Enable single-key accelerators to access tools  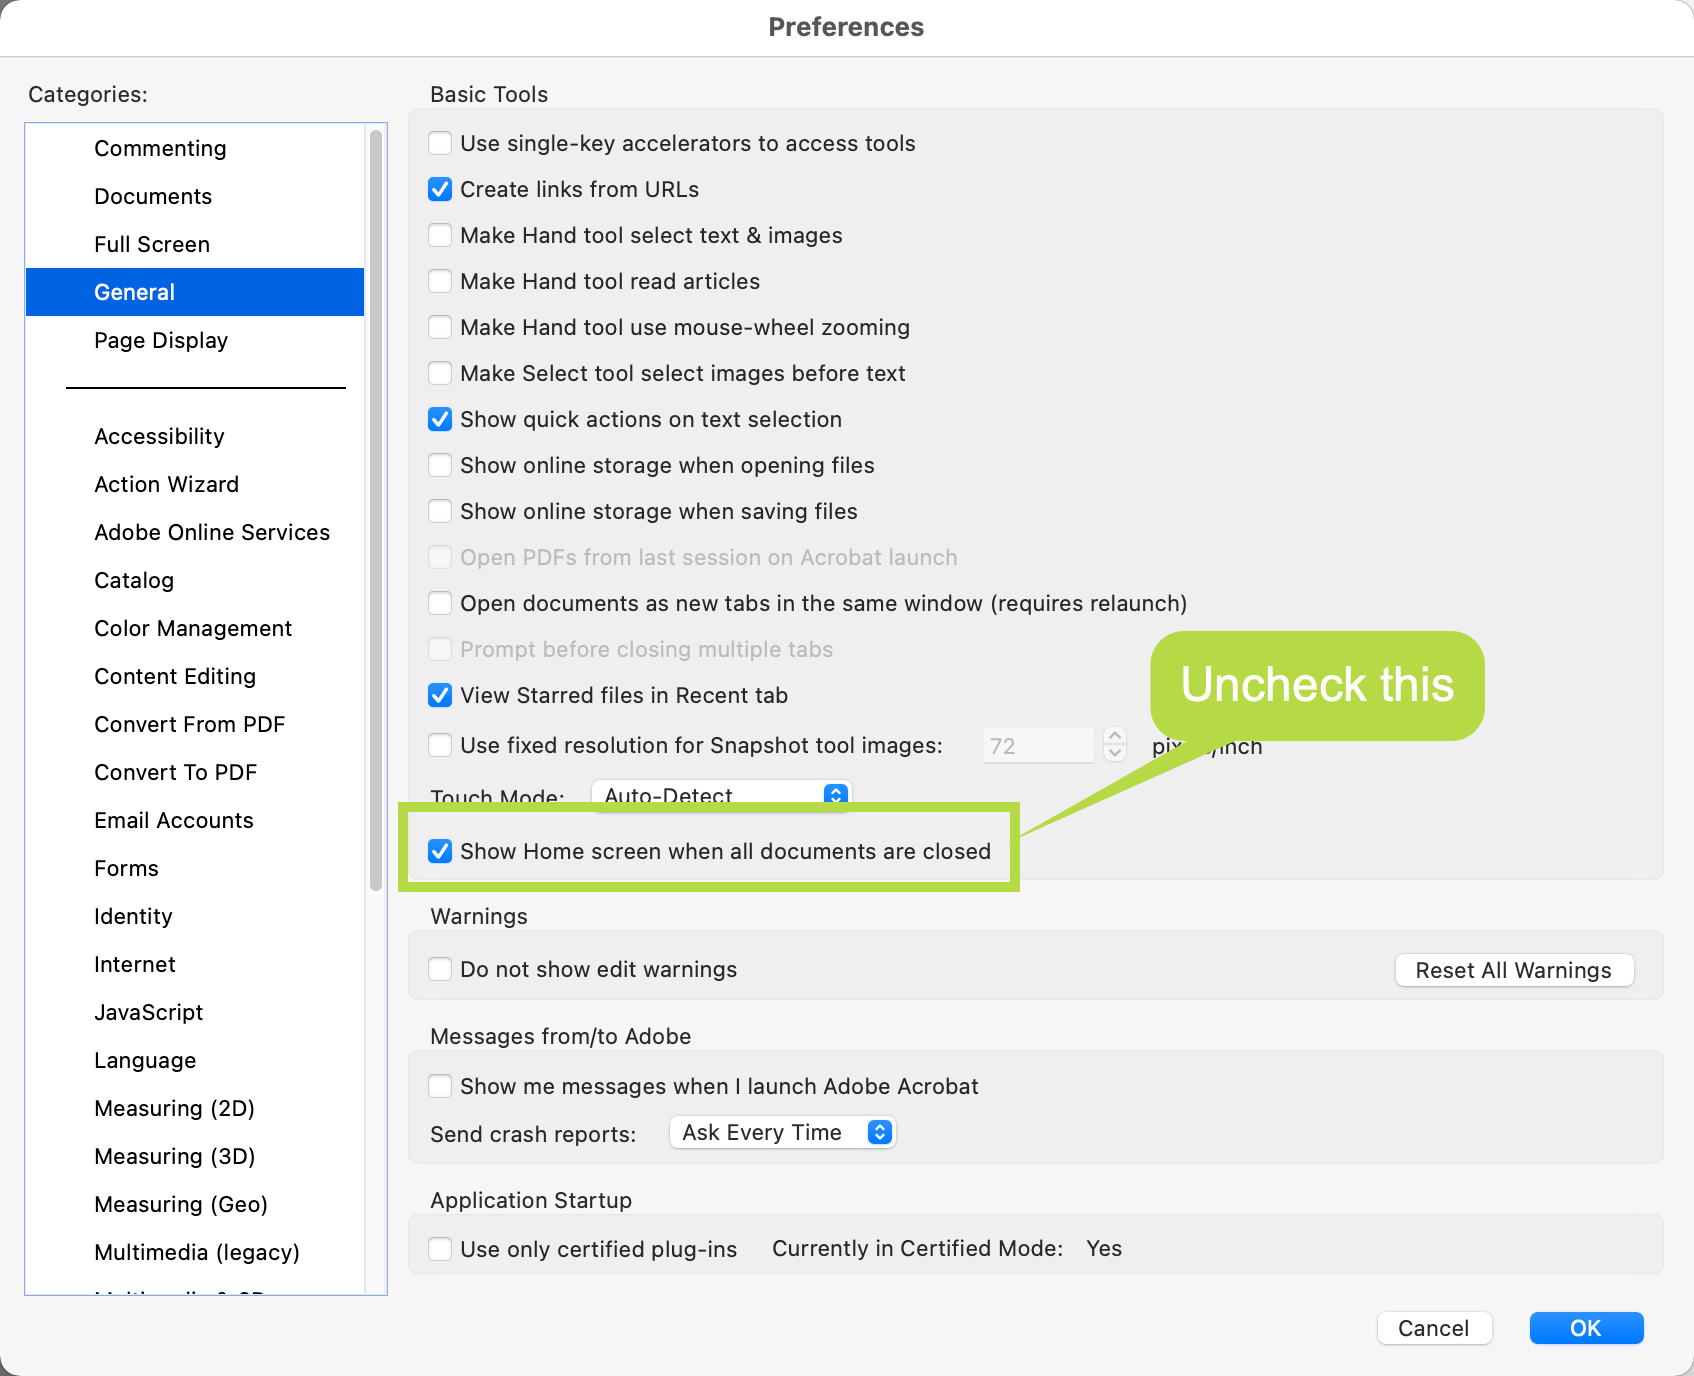[440, 143]
